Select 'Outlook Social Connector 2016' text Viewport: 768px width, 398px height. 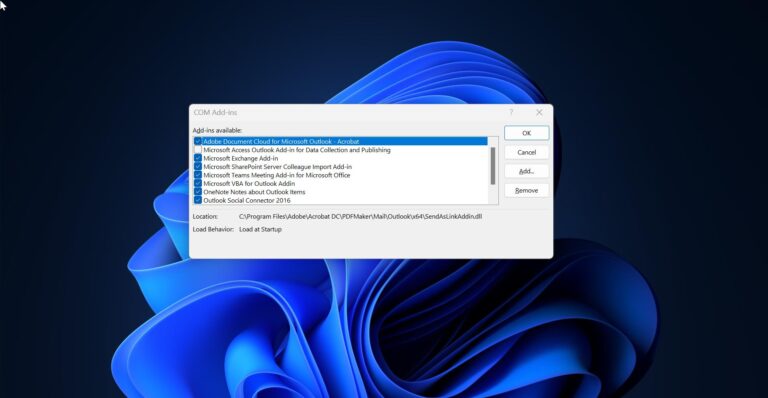coord(247,200)
